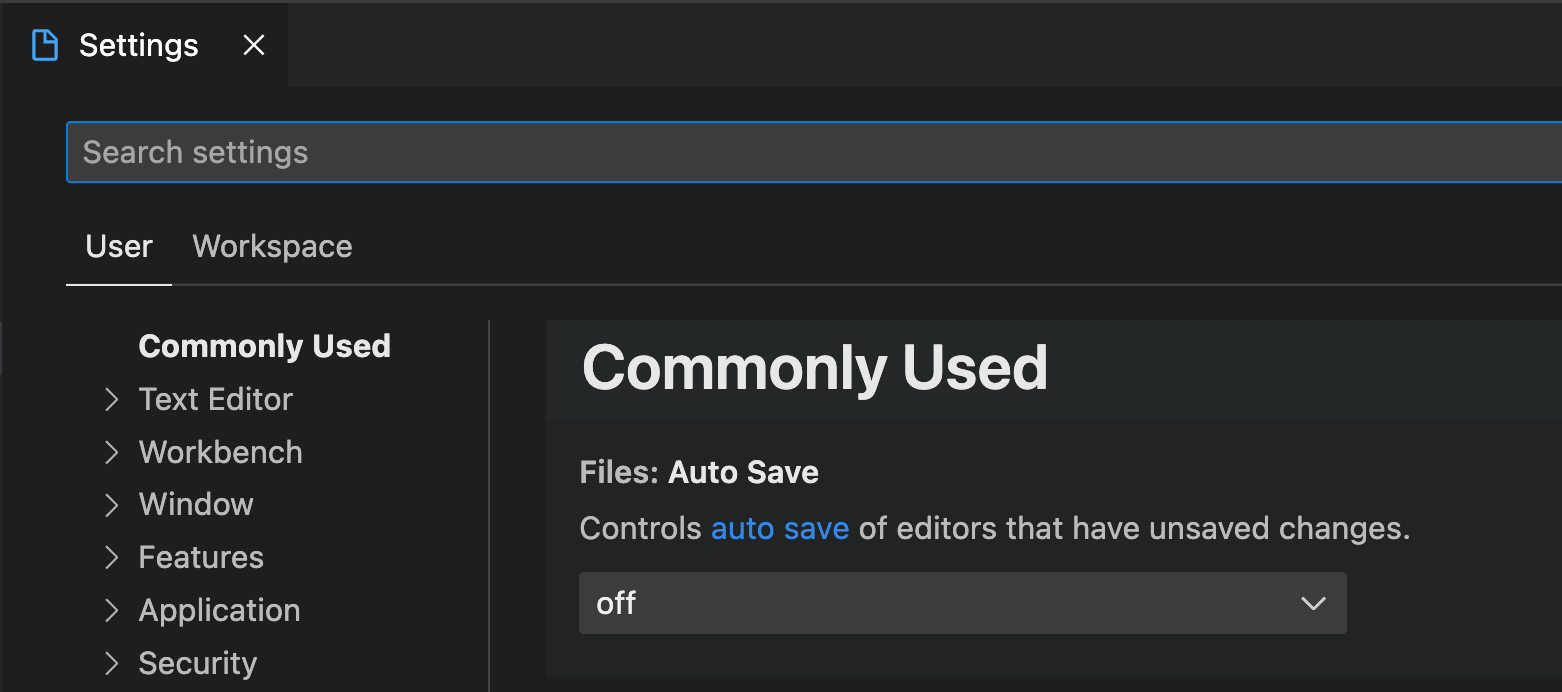Switch to the Workspace settings tab
Viewport: 1562px width, 692px height.
click(x=272, y=246)
